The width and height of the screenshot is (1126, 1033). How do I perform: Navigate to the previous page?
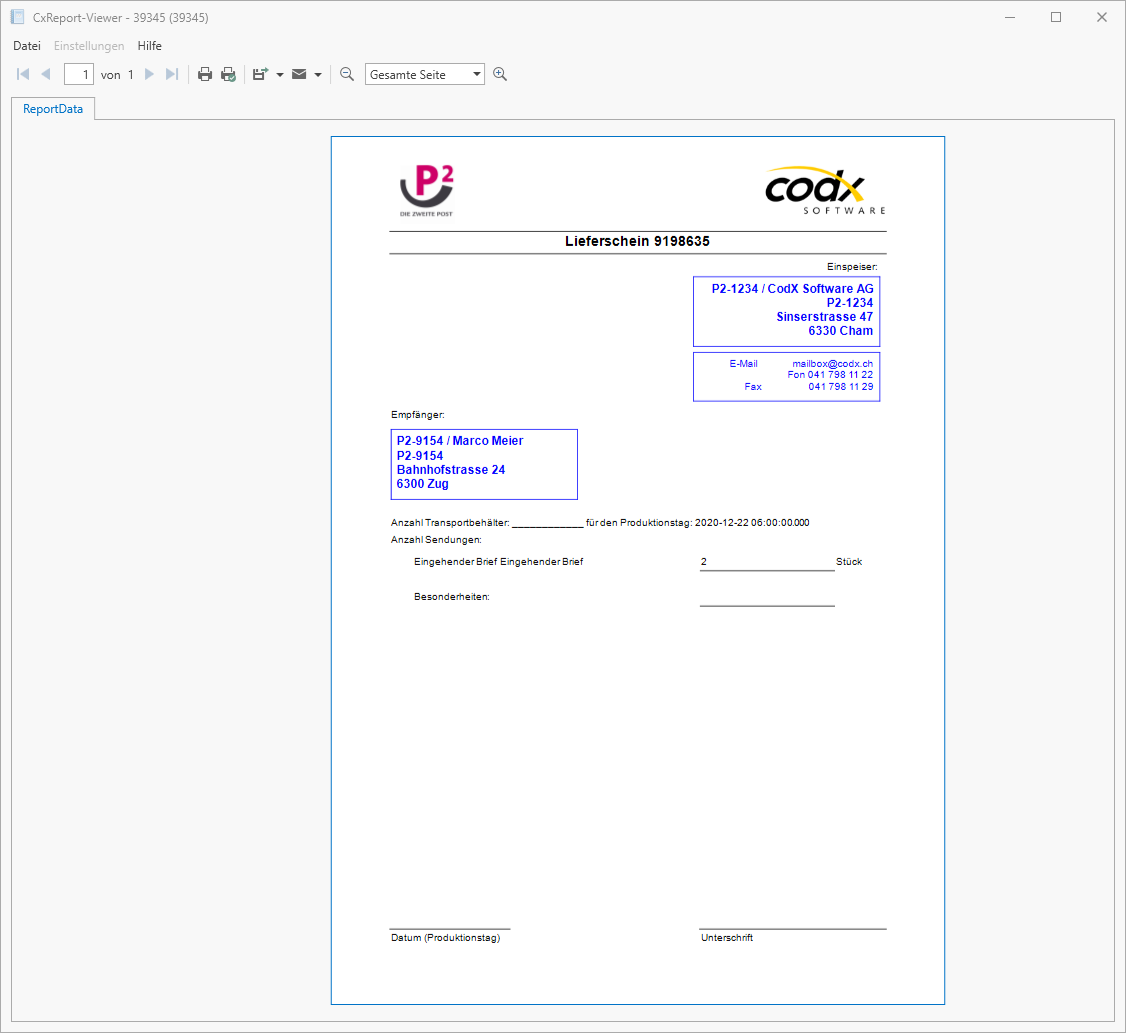(46, 73)
